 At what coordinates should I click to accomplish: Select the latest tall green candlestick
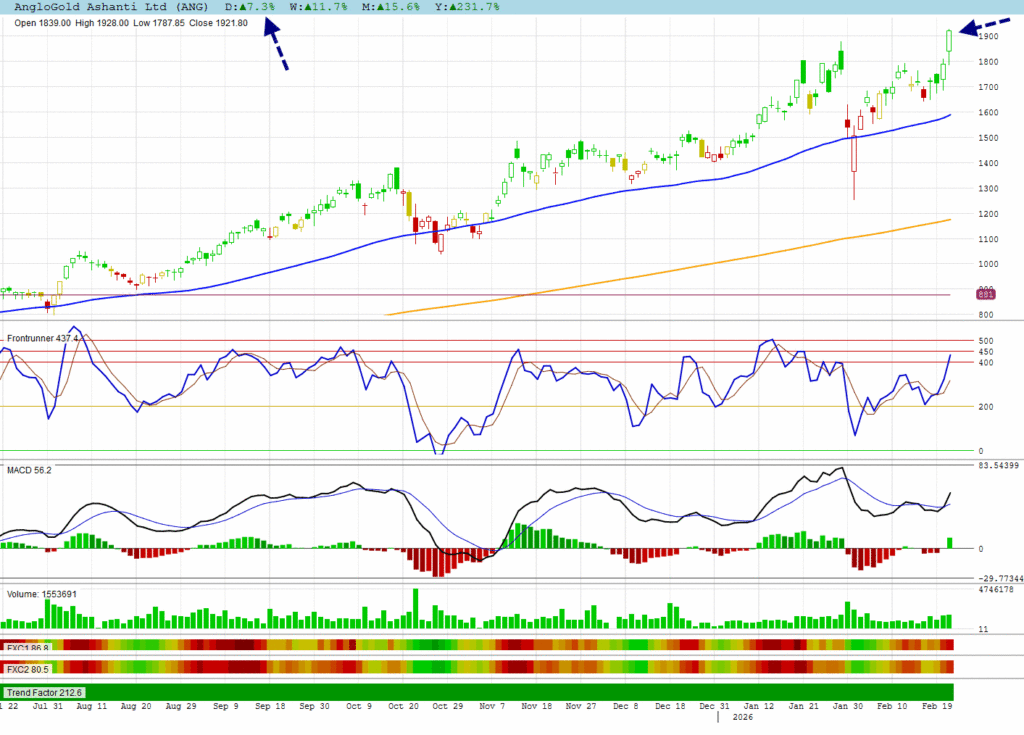[x=948, y=41]
